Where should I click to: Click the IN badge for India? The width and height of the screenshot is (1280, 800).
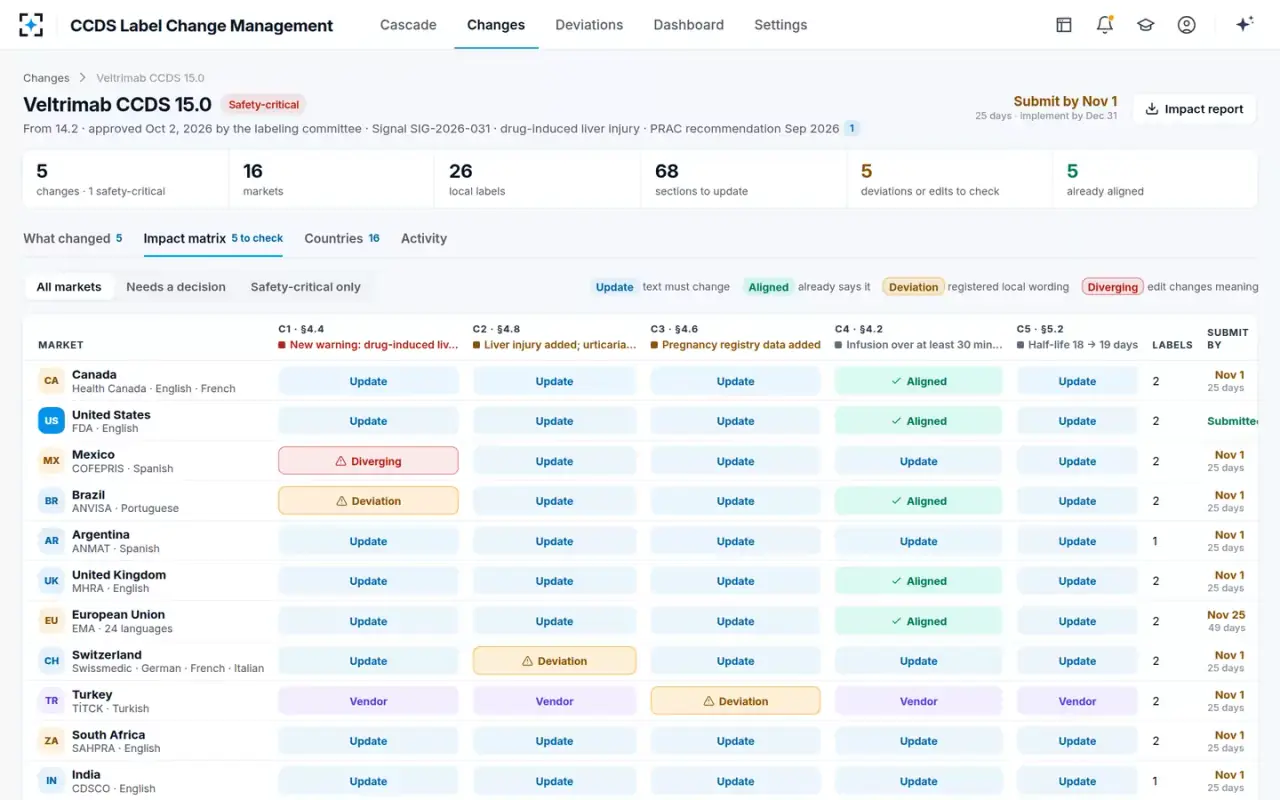(x=51, y=781)
